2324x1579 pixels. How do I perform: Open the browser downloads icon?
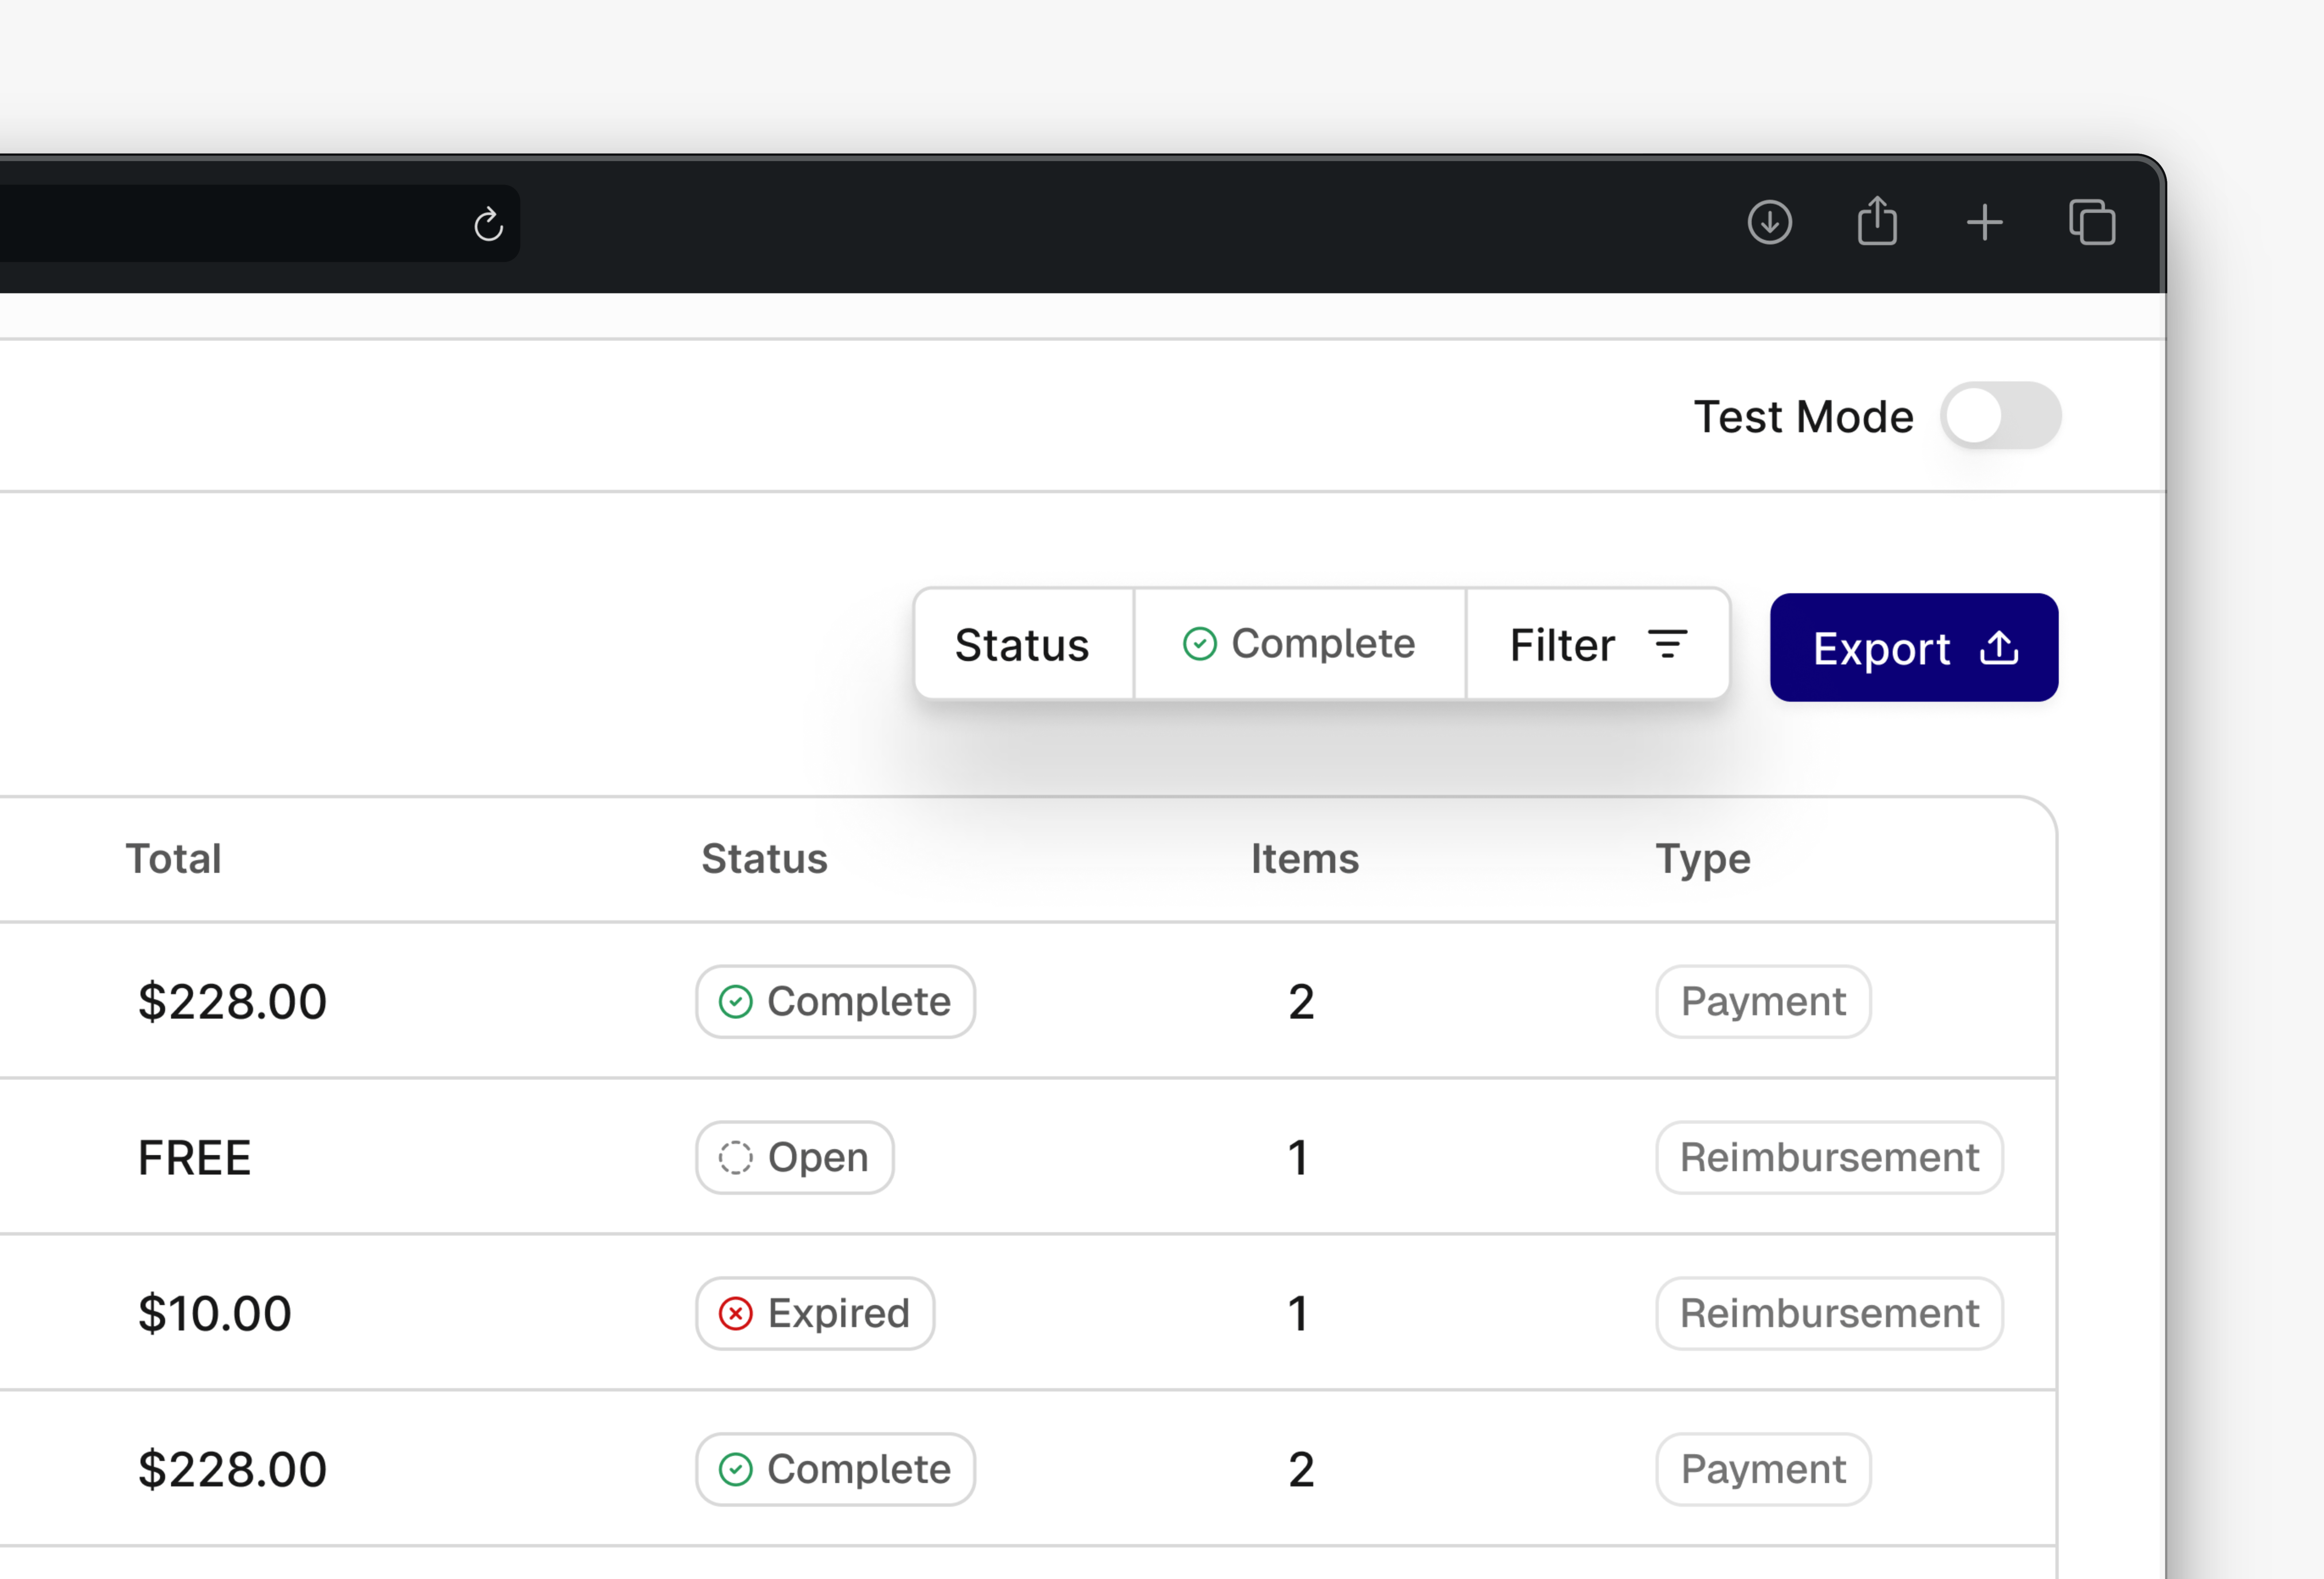(1769, 222)
